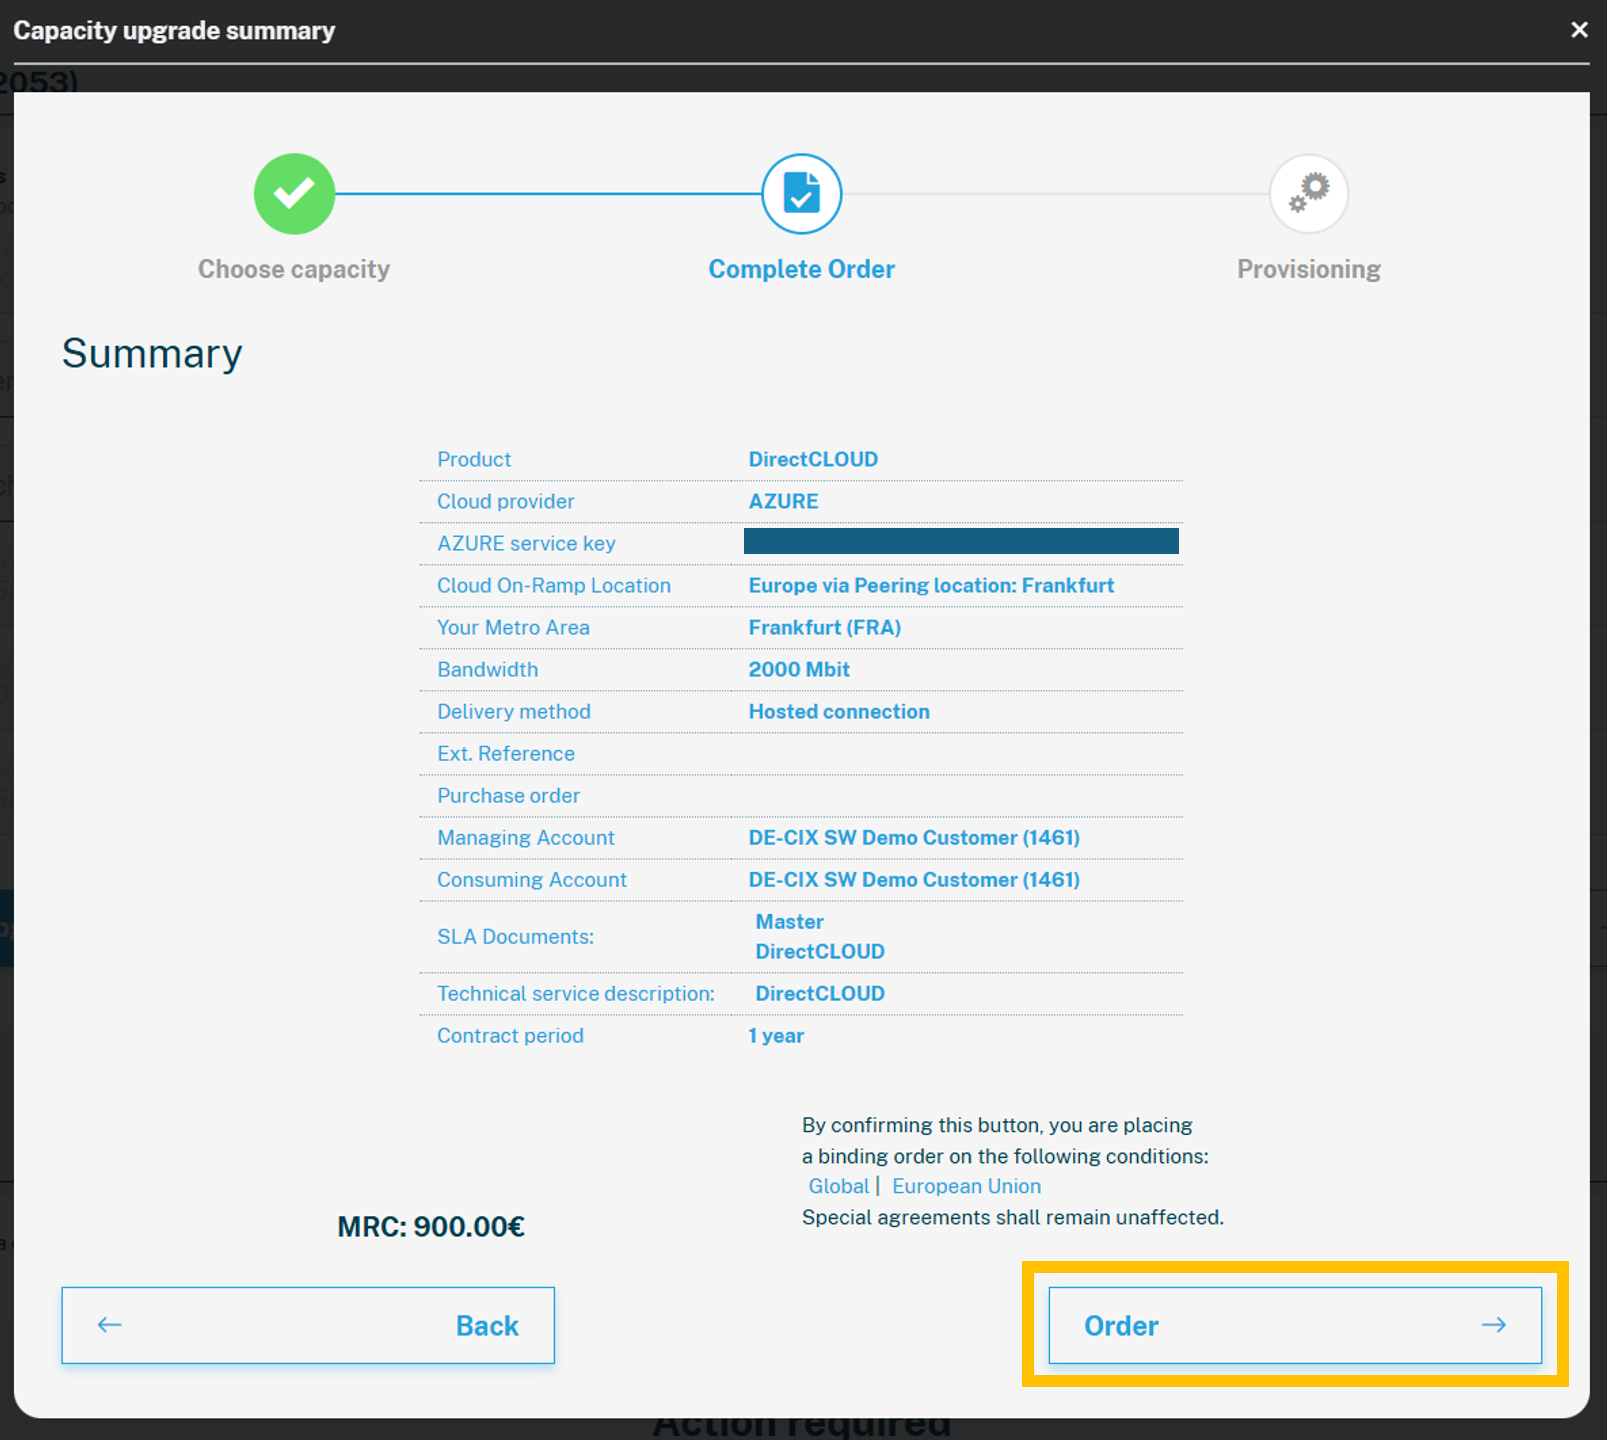Click the 'AZURE' cloud provider value

tap(783, 502)
